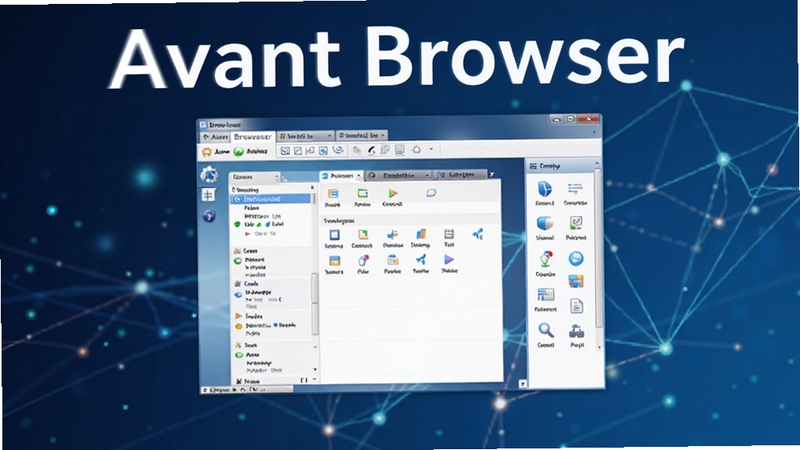The image size is (800, 450).
Task: Click the small corner arrow button at the content area bottom
Action: pos(522,384)
